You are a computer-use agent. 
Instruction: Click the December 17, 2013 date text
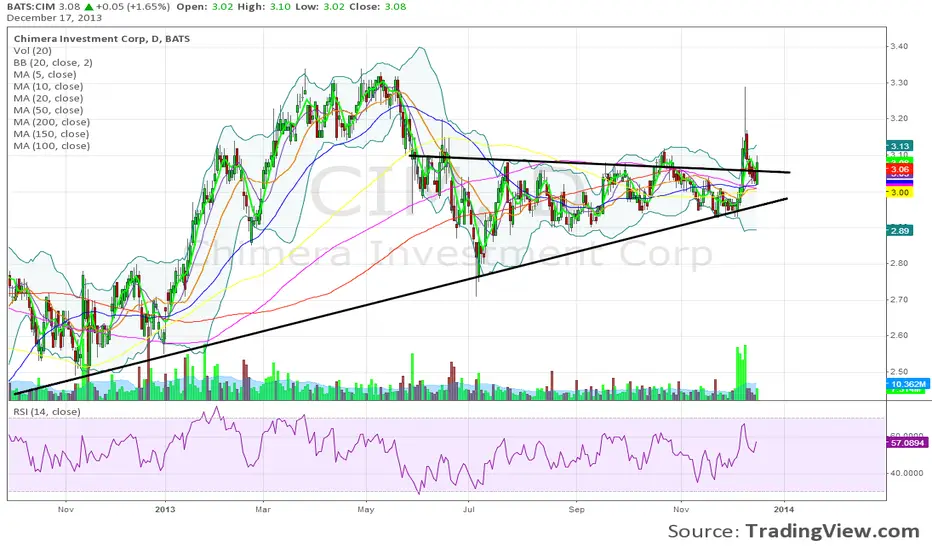(x=54, y=18)
